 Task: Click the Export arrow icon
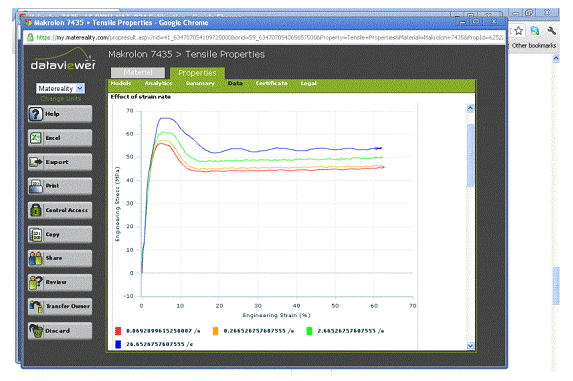pos(36,162)
